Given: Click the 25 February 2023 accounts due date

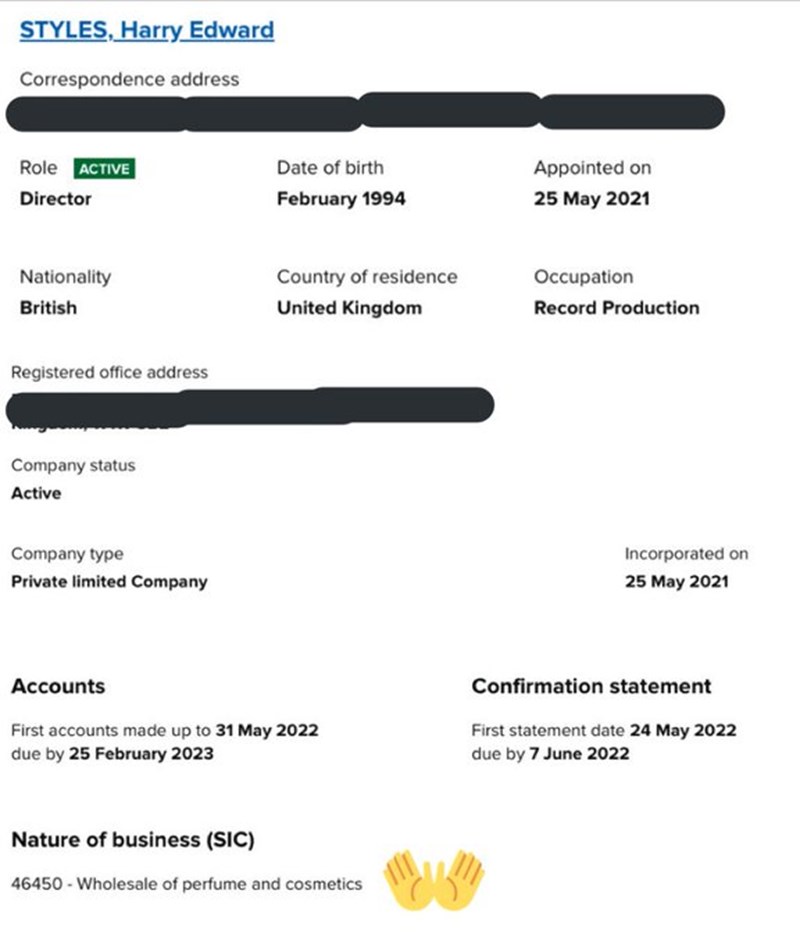Looking at the screenshot, I should point(141,754).
